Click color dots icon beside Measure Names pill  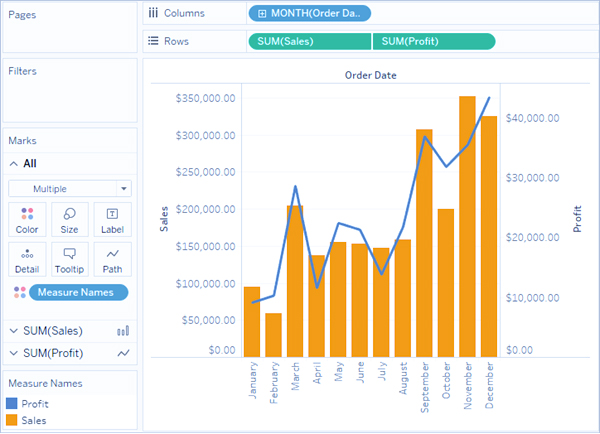(x=20, y=292)
